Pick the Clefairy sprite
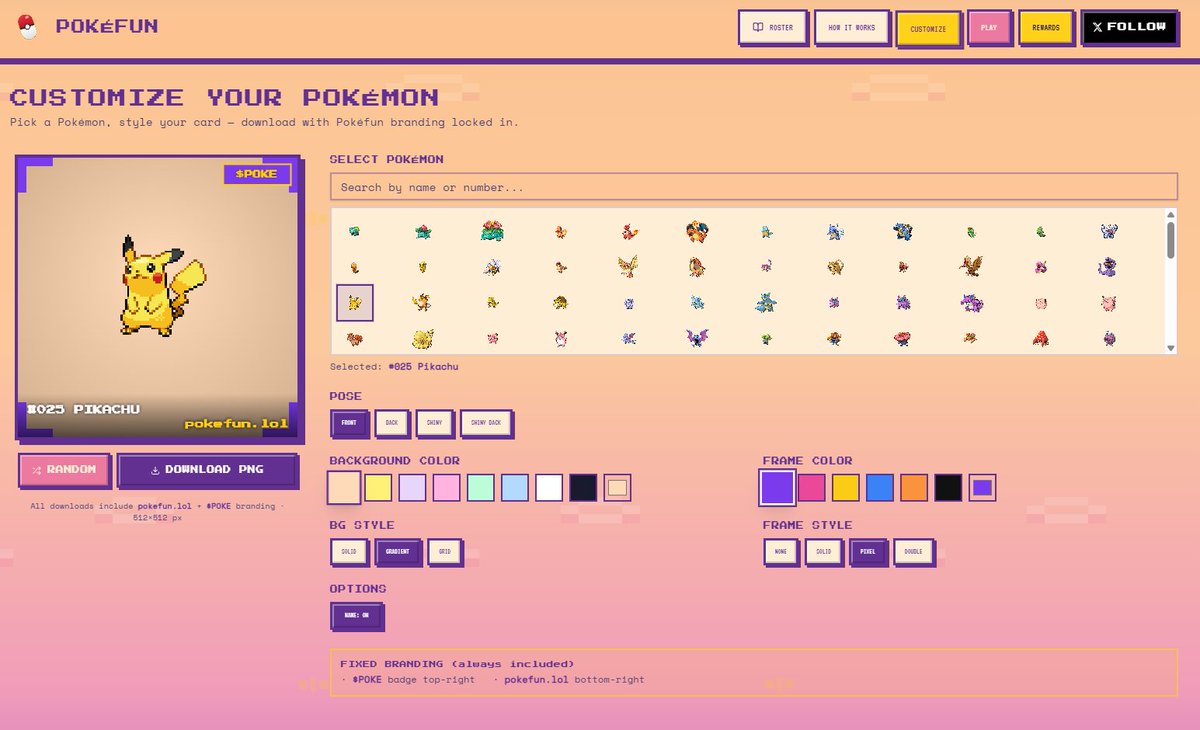 click(1040, 302)
